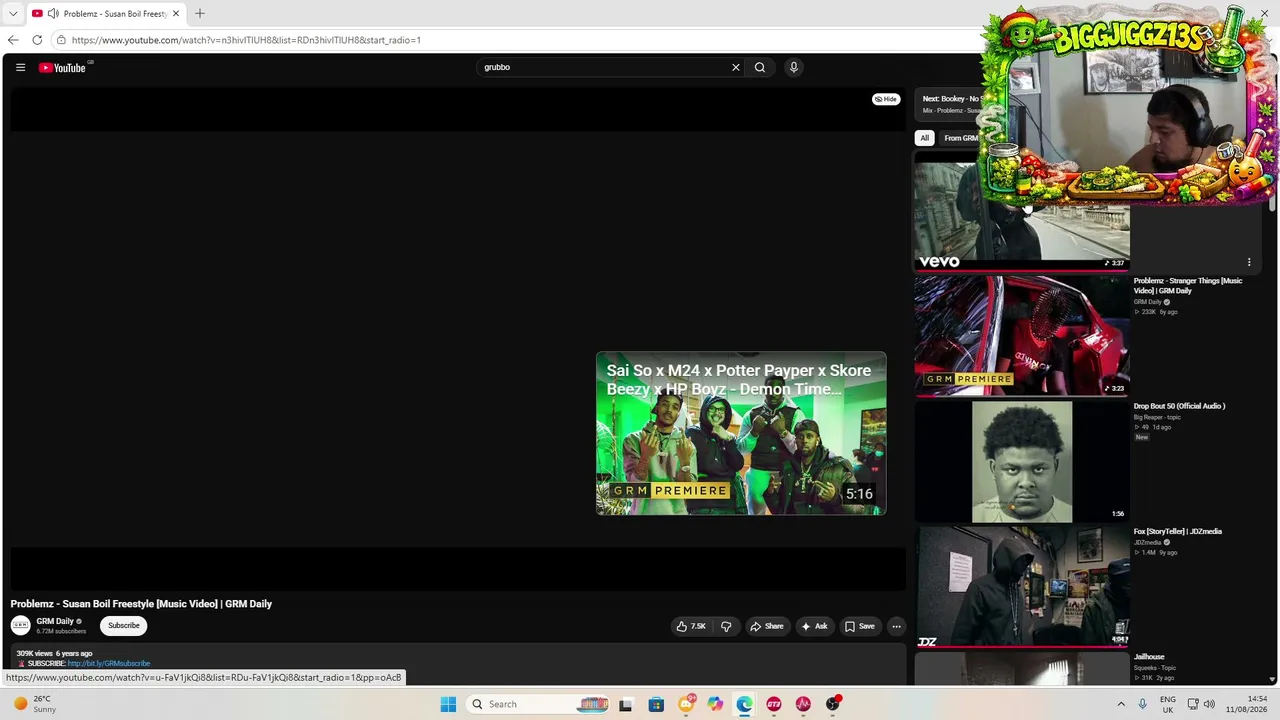
Task: Select the 'From GRM' filter chip
Action: click(960, 138)
